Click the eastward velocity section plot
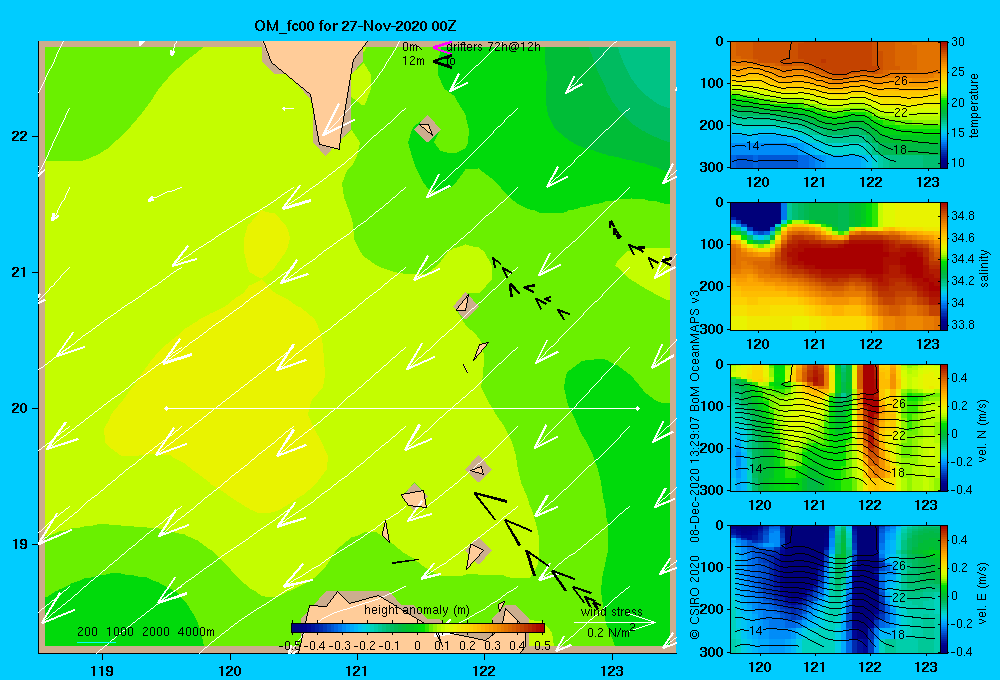 (x=834, y=589)
